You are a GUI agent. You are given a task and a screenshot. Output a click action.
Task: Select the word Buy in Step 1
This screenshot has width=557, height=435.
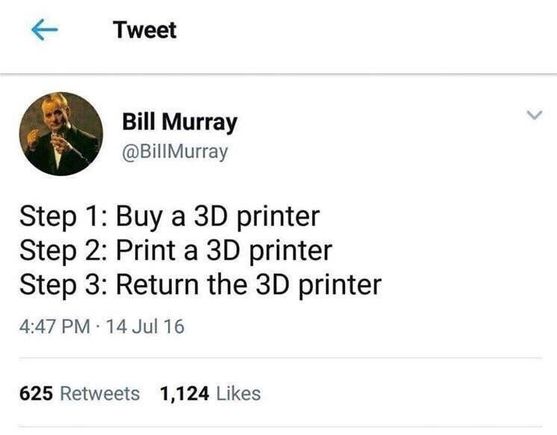point(139,217)
